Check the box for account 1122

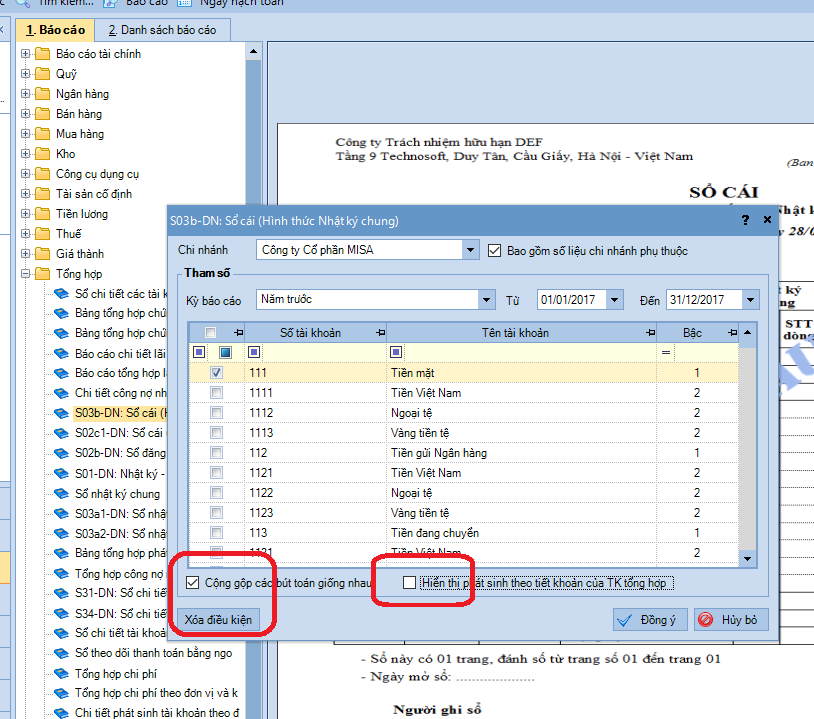[216, 493]
